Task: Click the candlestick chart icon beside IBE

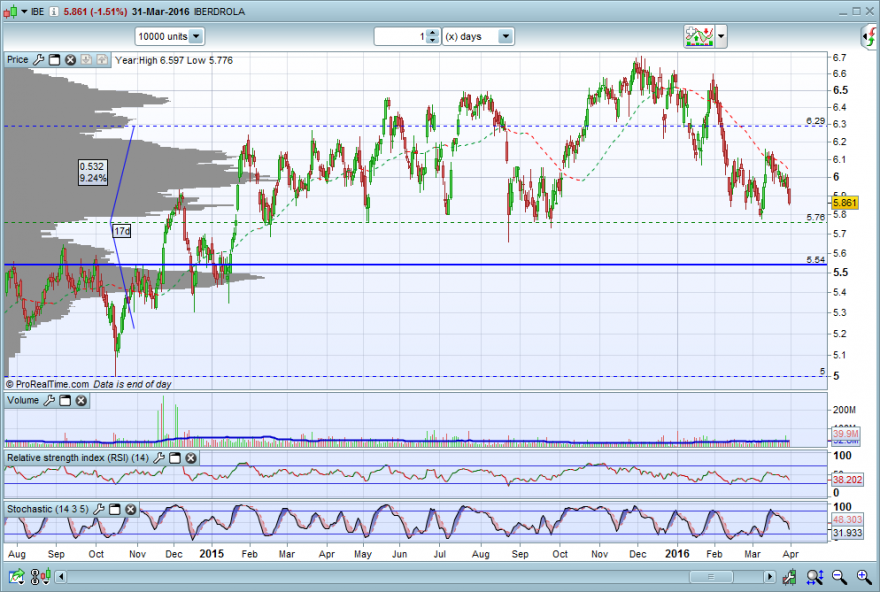Action: 11,11
